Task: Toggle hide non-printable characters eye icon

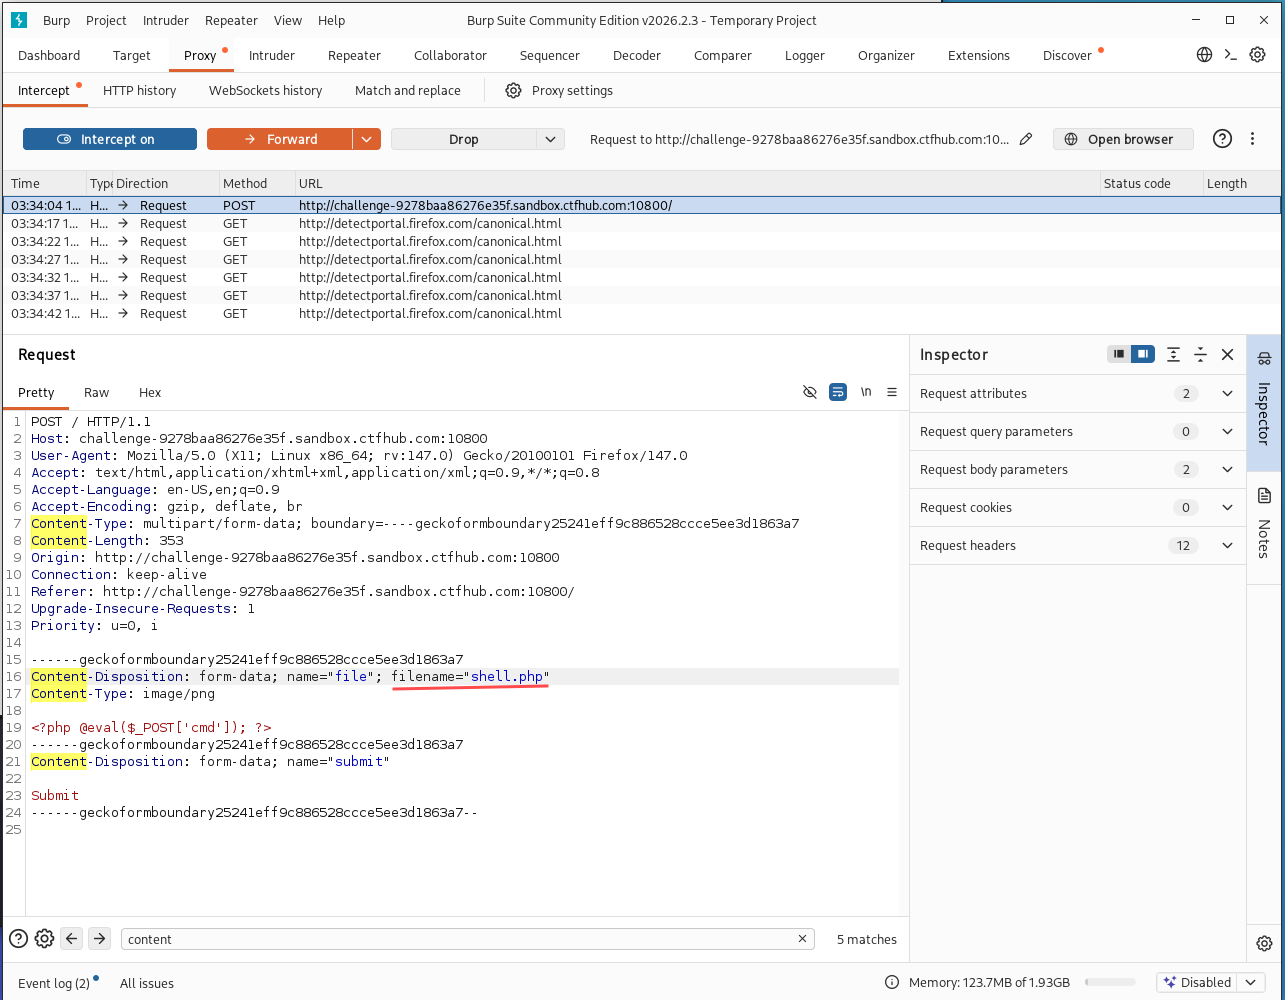Action: [x=810, y=392]
